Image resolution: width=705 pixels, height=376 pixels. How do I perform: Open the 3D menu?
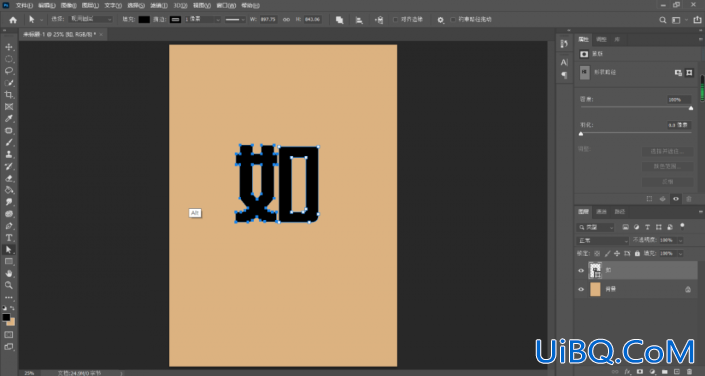[180, 6]
